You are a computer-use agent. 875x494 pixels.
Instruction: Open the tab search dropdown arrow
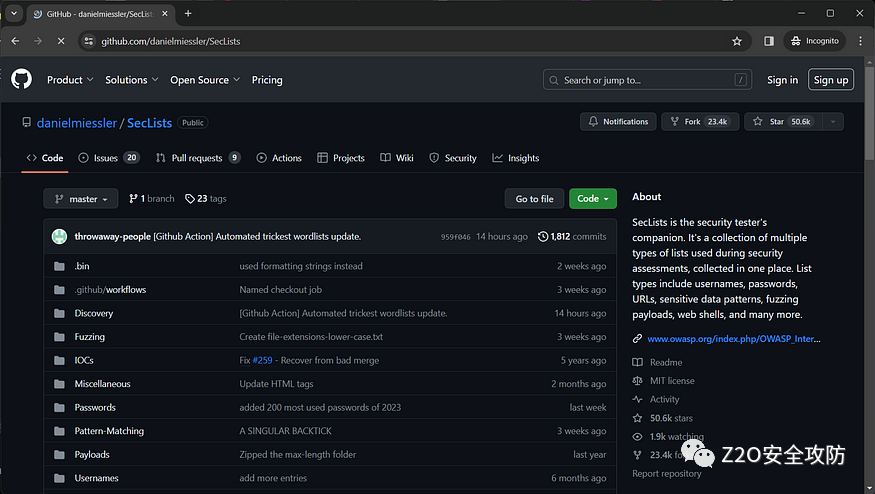[x=14, y=13]
